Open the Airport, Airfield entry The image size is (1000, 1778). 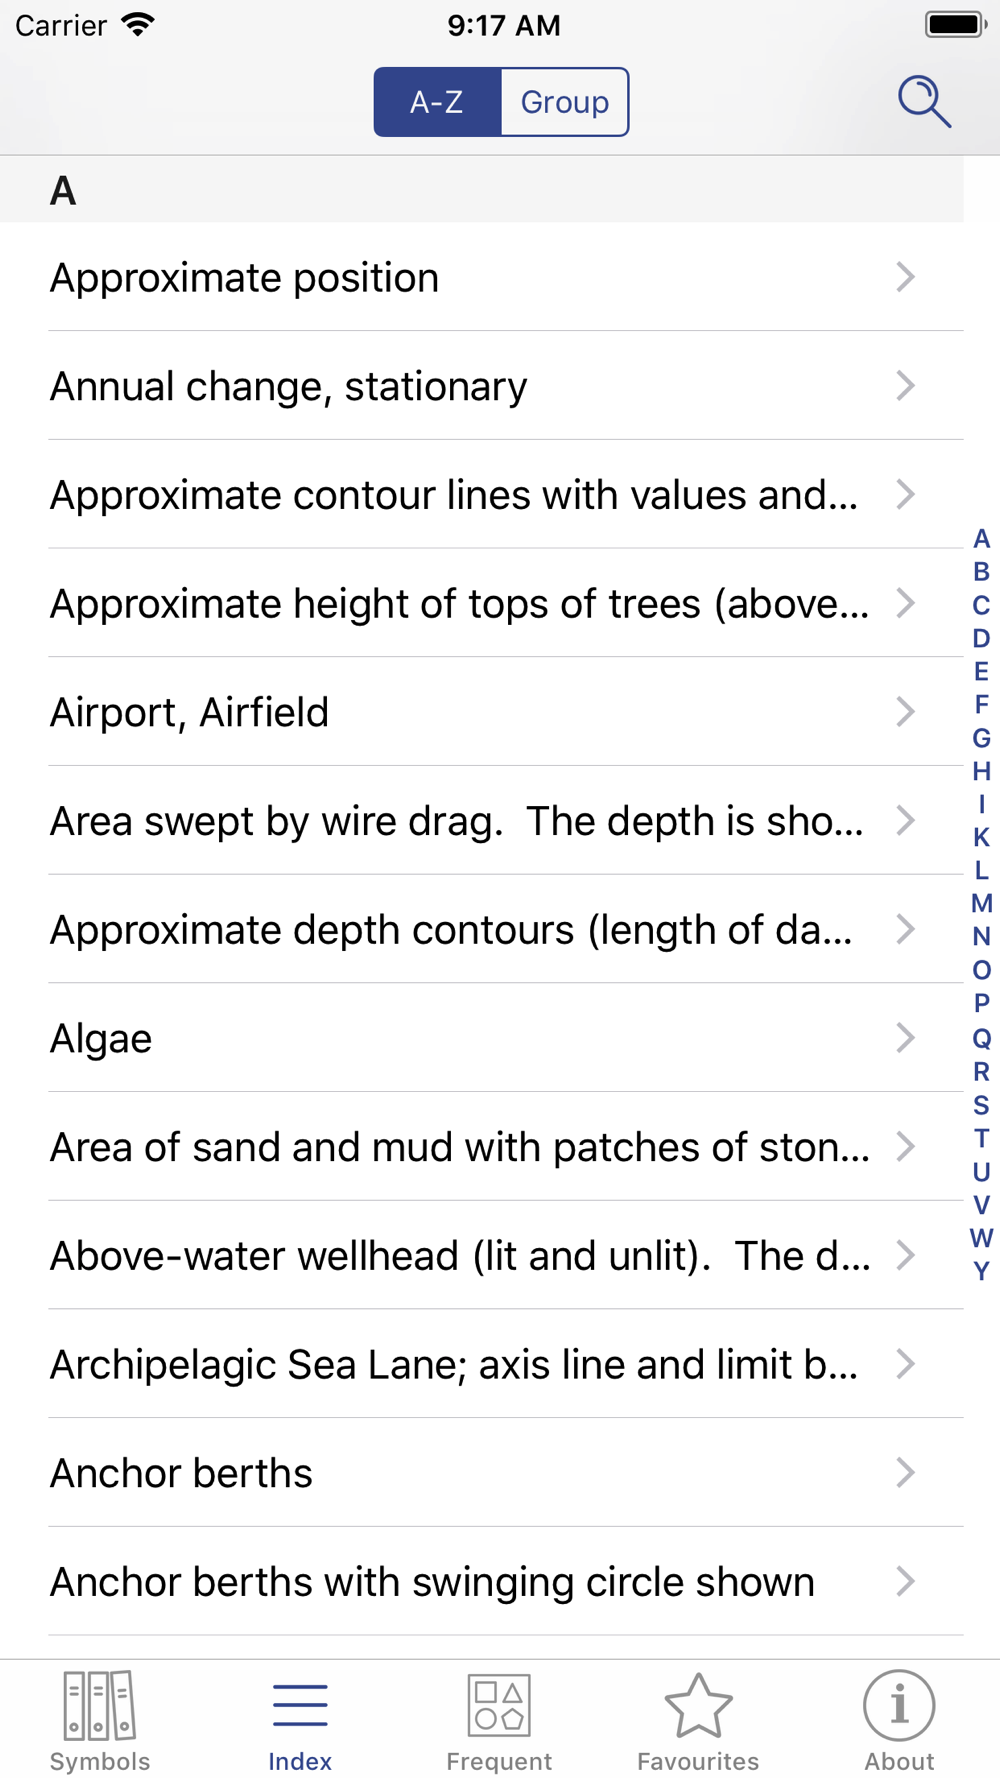pos(482,712)
